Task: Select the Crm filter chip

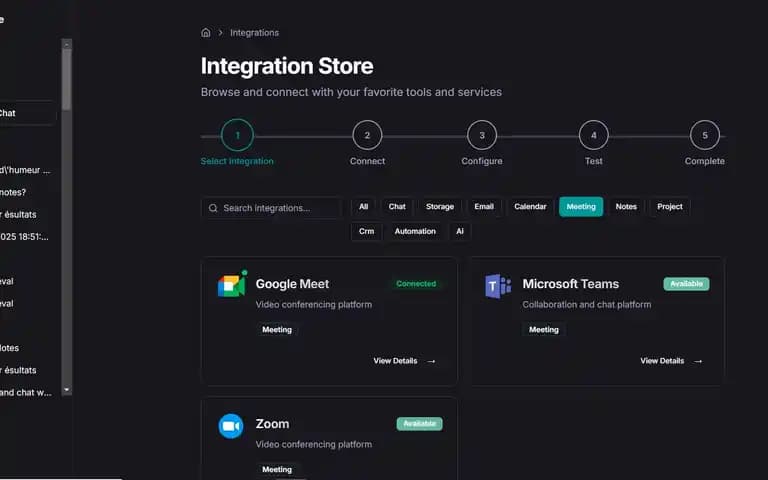Action: click(x=366, y=231)
